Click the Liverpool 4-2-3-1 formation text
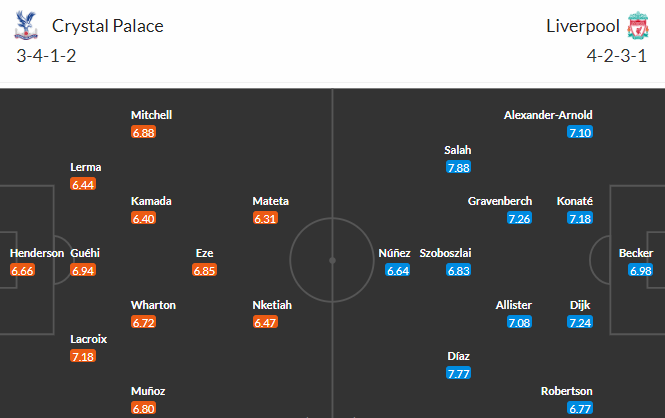The width and height of the screenshot is (665, 418). 617,56
